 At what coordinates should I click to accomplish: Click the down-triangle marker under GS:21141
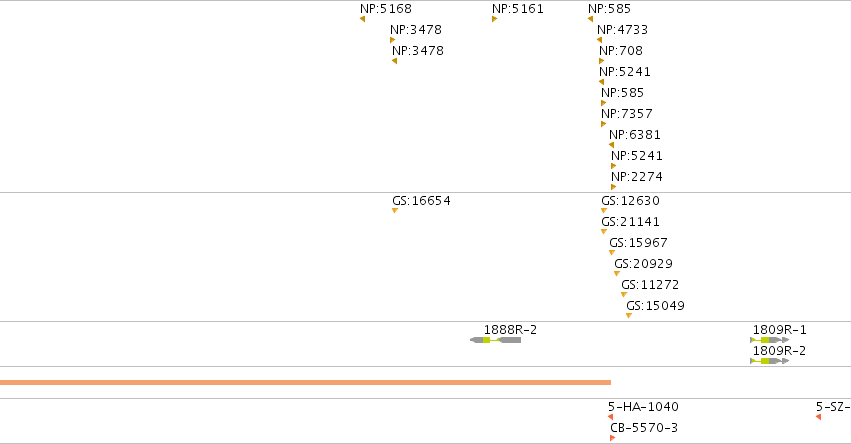coord(604,232)
